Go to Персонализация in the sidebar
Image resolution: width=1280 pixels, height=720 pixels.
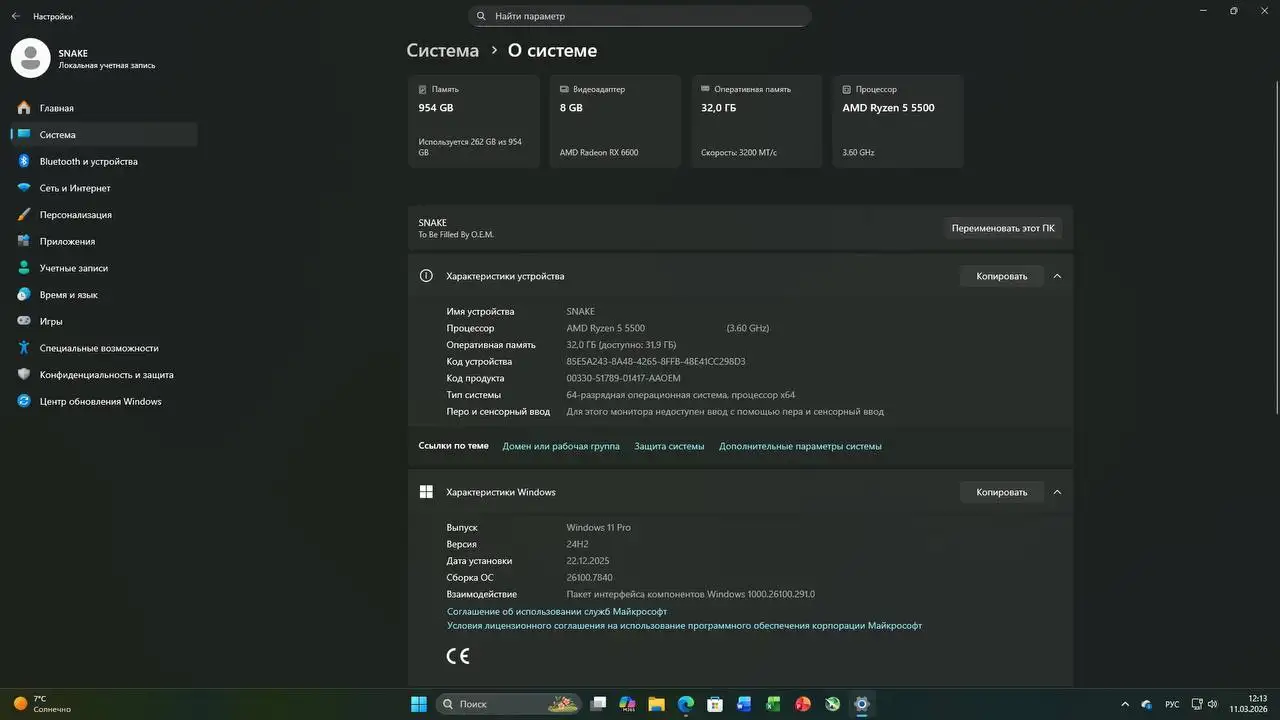coord(75,215)
